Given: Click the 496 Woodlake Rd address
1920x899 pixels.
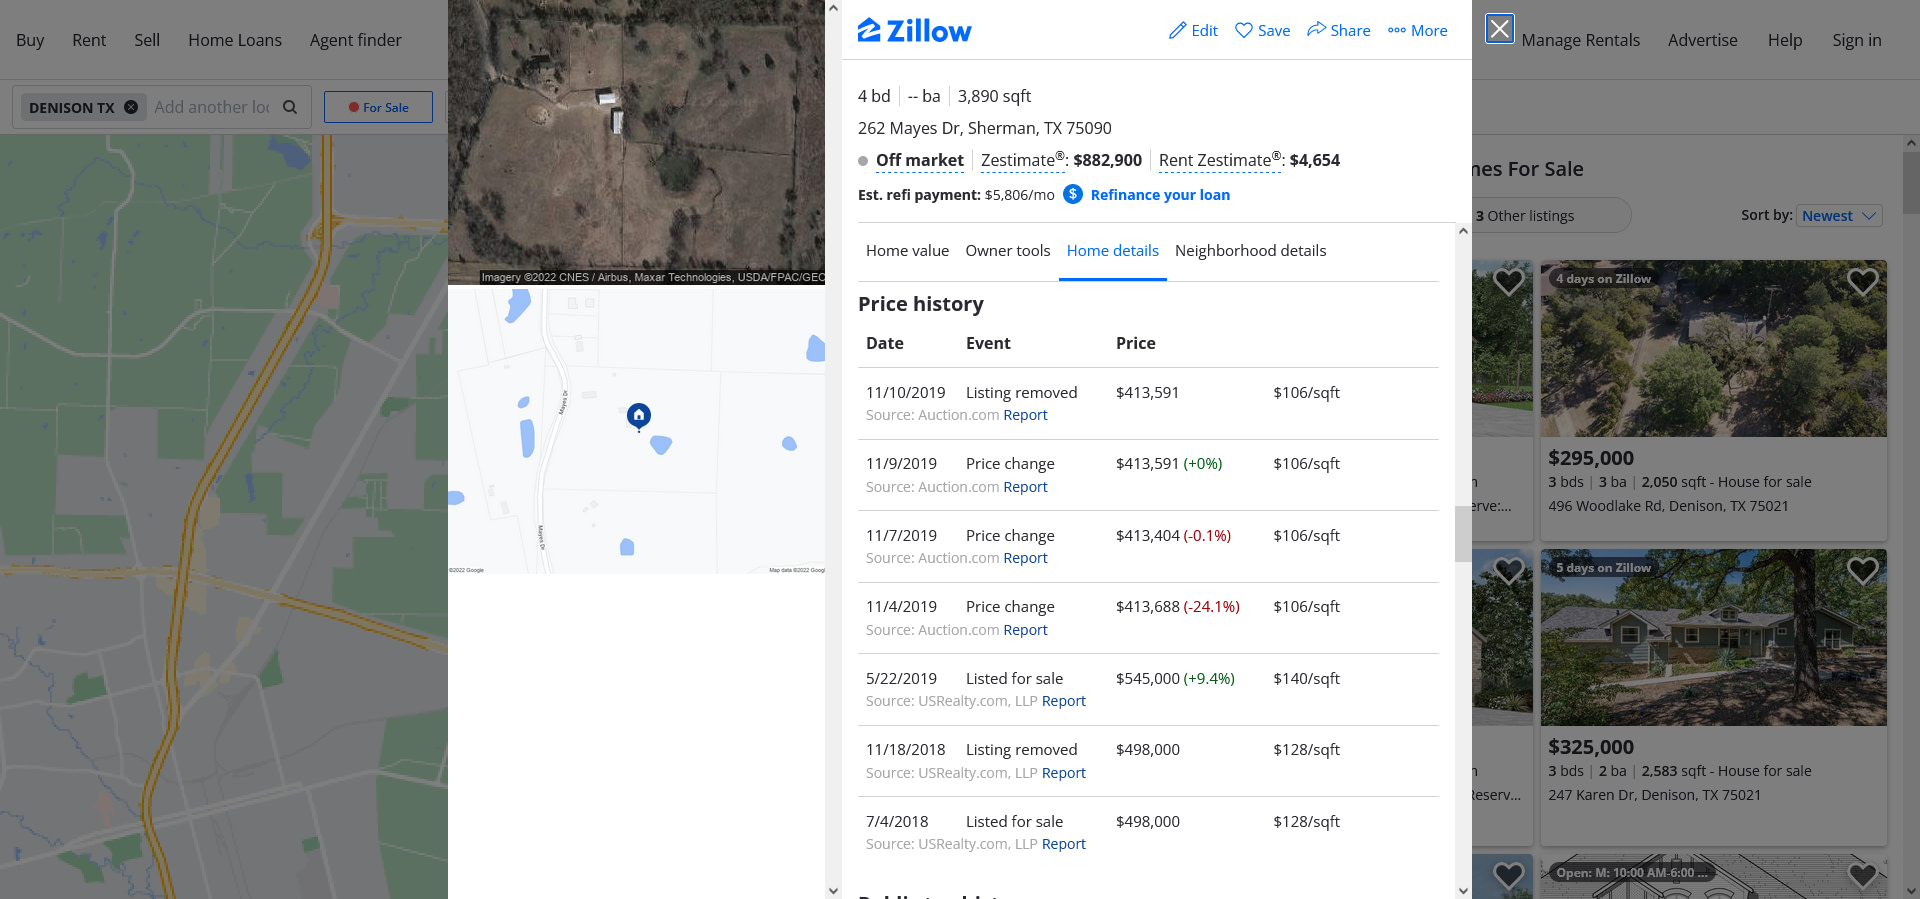Looking at the screenshot, I should point(1668,506).
